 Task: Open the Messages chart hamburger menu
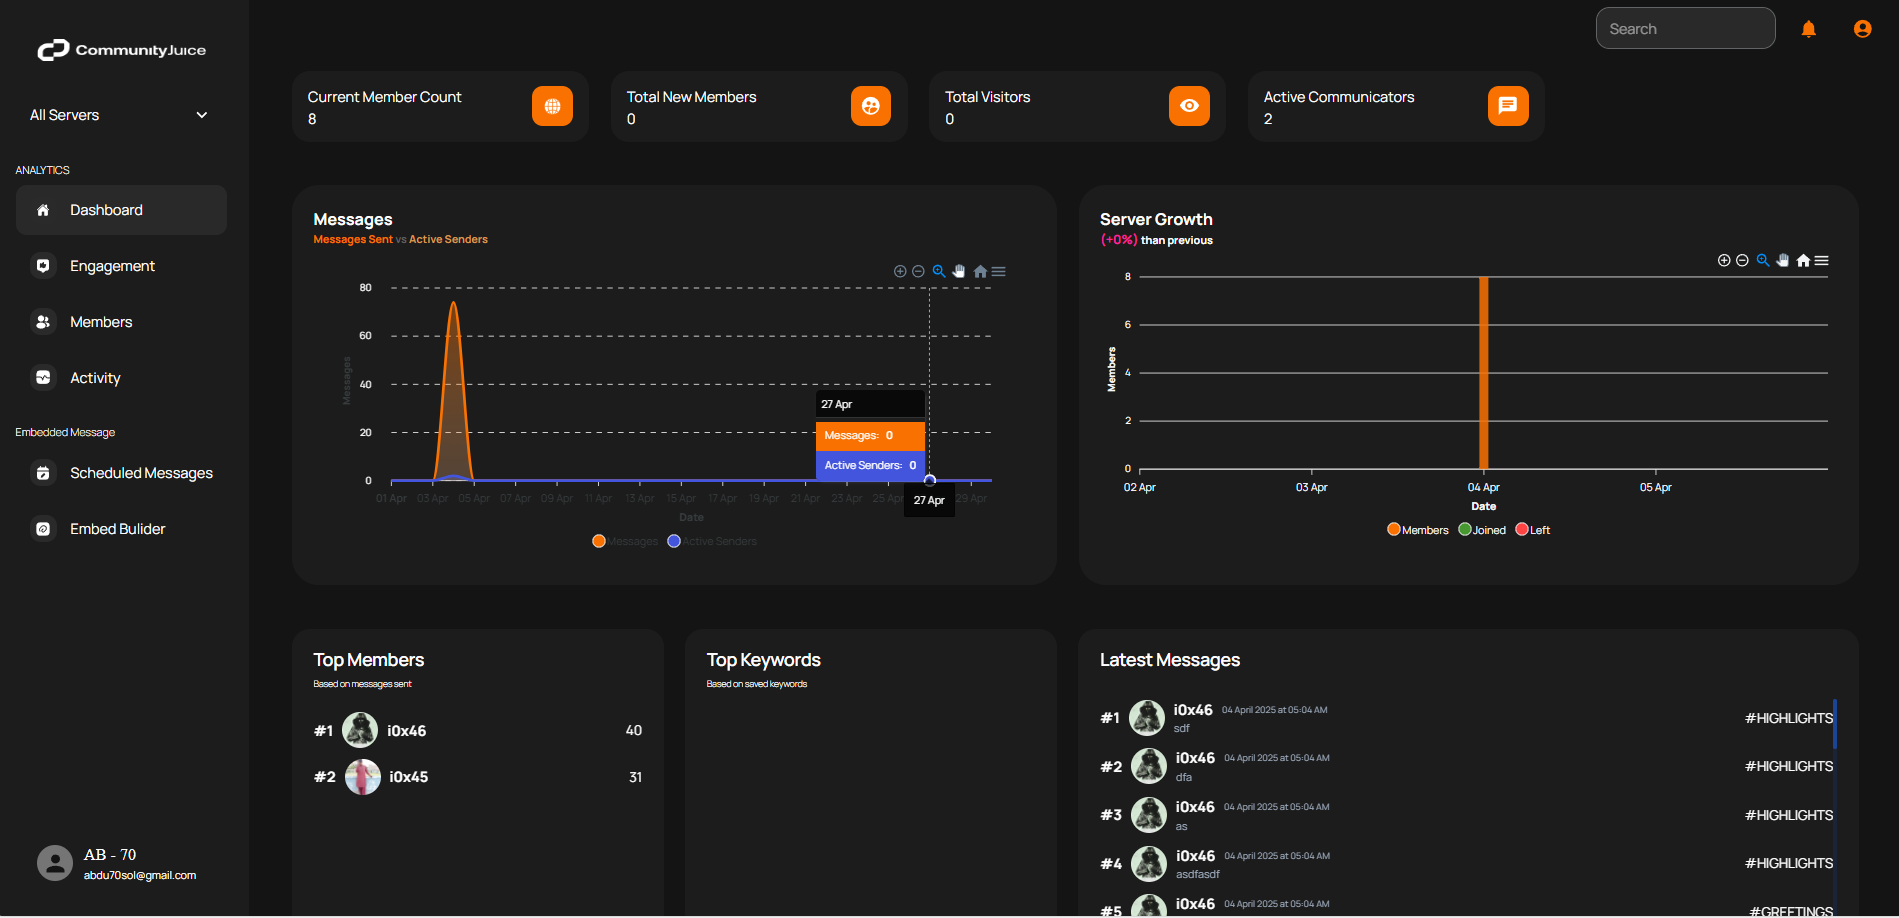(999, 271)
